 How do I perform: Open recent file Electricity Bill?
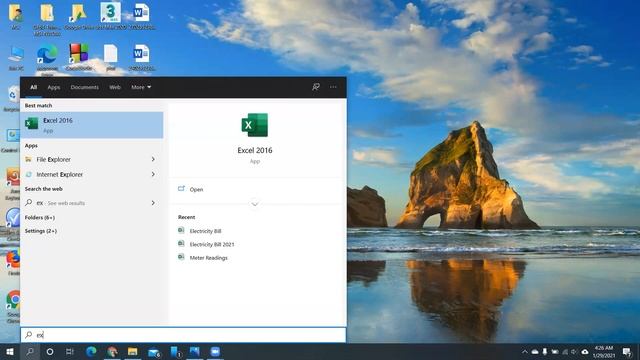click(205, 231)
